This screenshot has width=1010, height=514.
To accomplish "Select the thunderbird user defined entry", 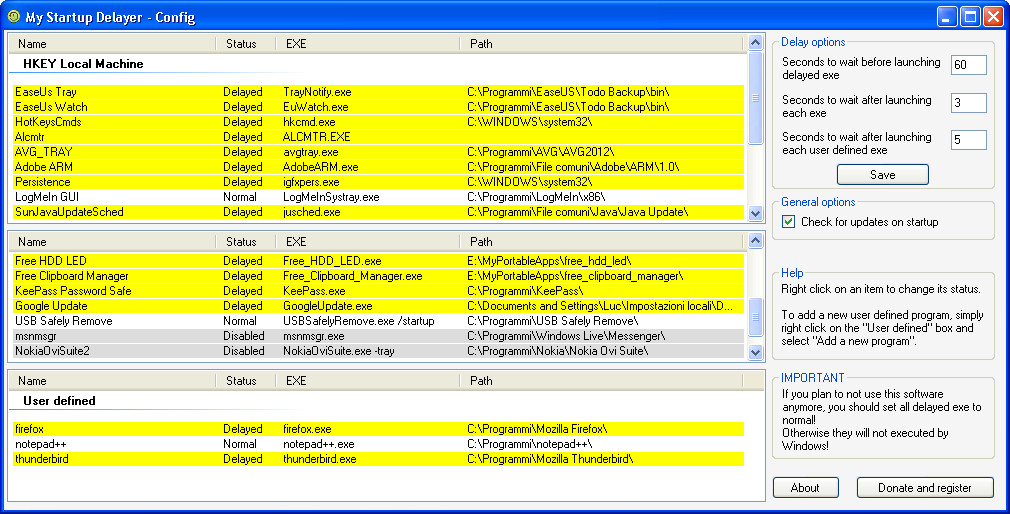I will coord(379,459).
